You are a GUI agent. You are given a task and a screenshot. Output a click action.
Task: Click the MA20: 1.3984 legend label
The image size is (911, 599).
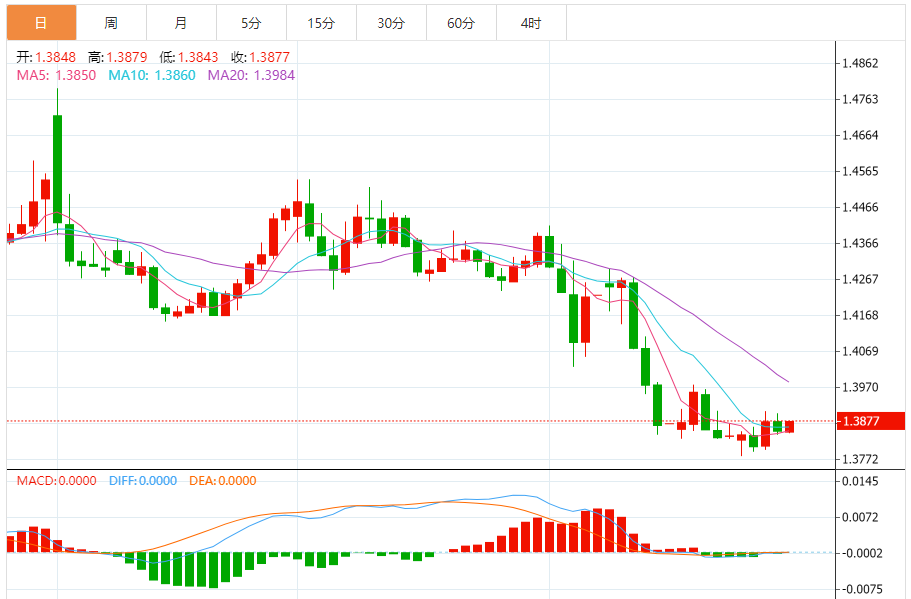pos(251,76)
